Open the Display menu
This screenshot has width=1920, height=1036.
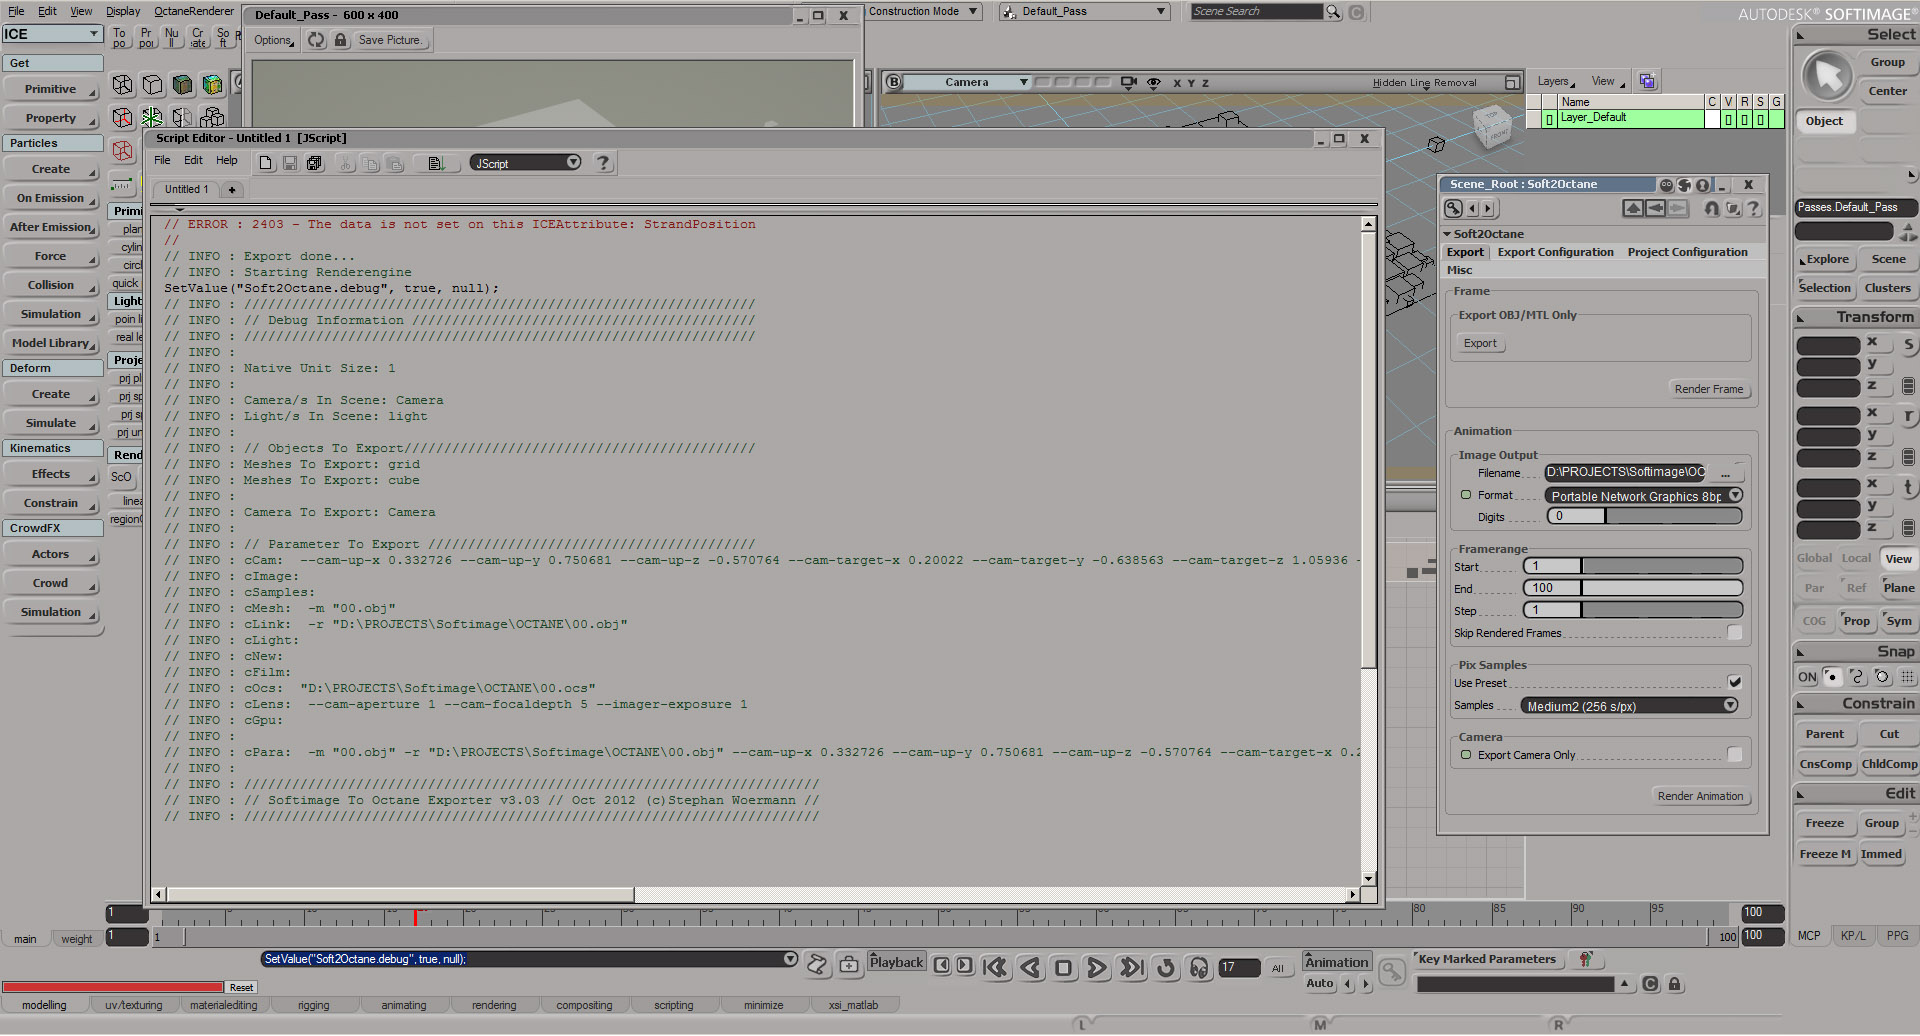coord(123,11)
